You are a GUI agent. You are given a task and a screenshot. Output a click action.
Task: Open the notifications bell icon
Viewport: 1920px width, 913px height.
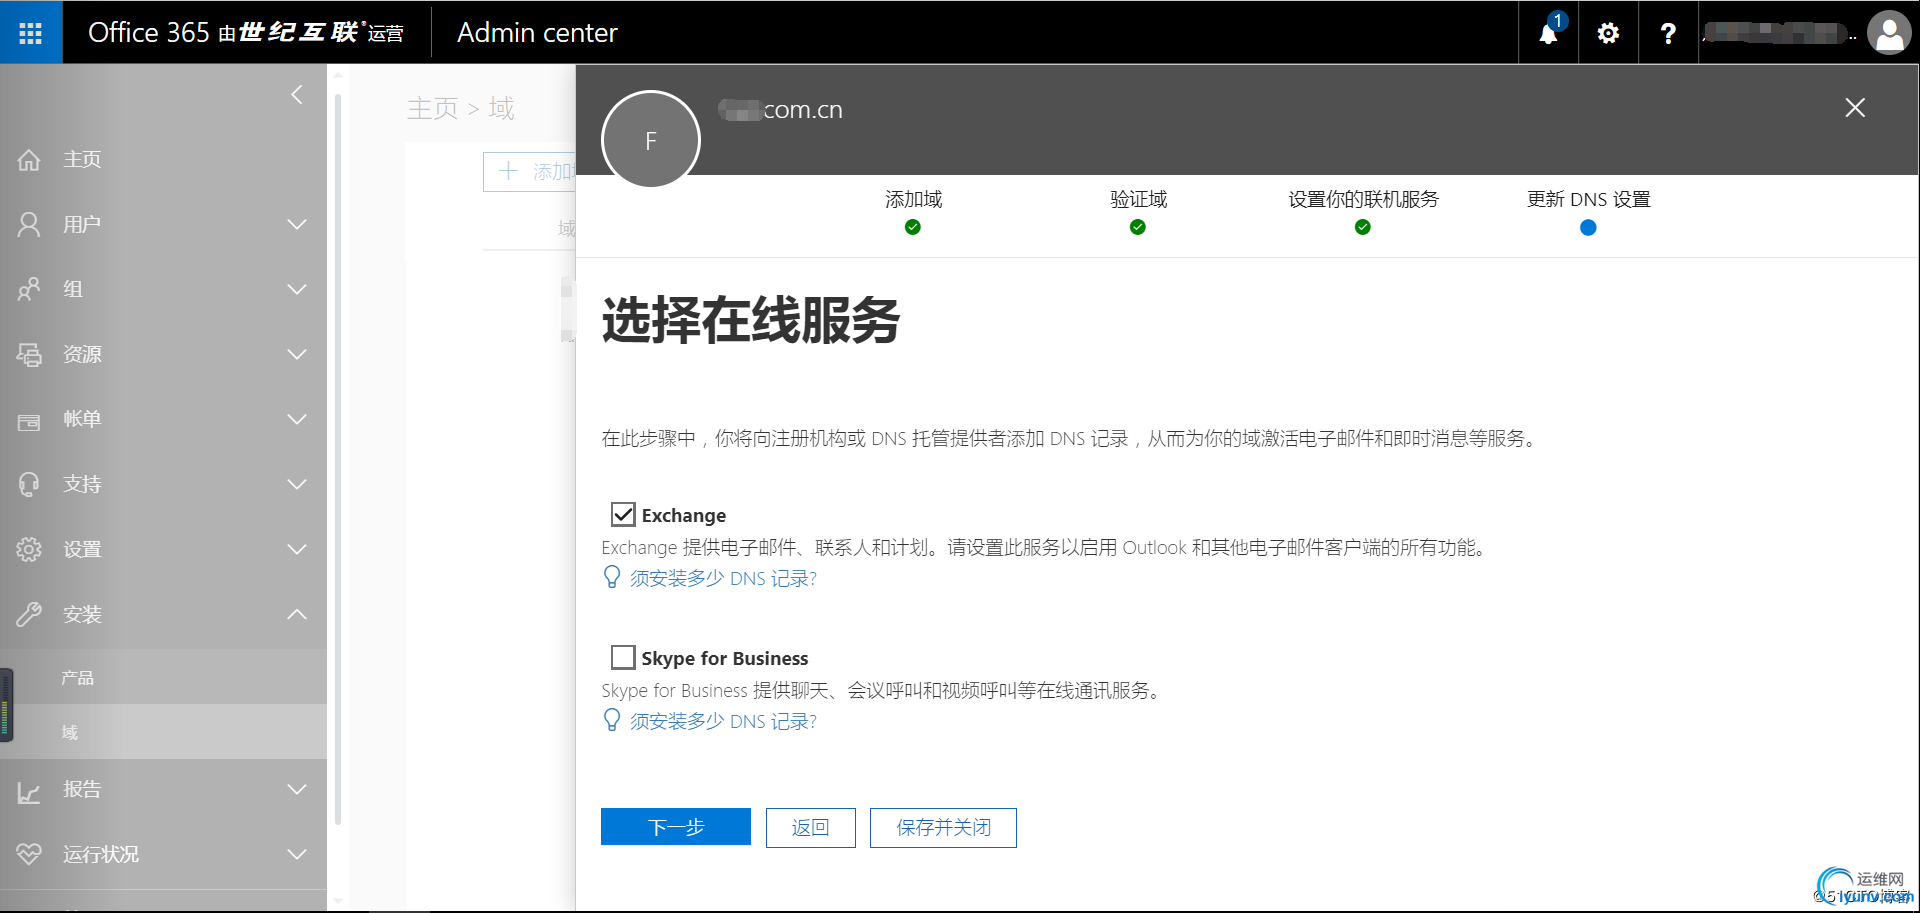1548,33
